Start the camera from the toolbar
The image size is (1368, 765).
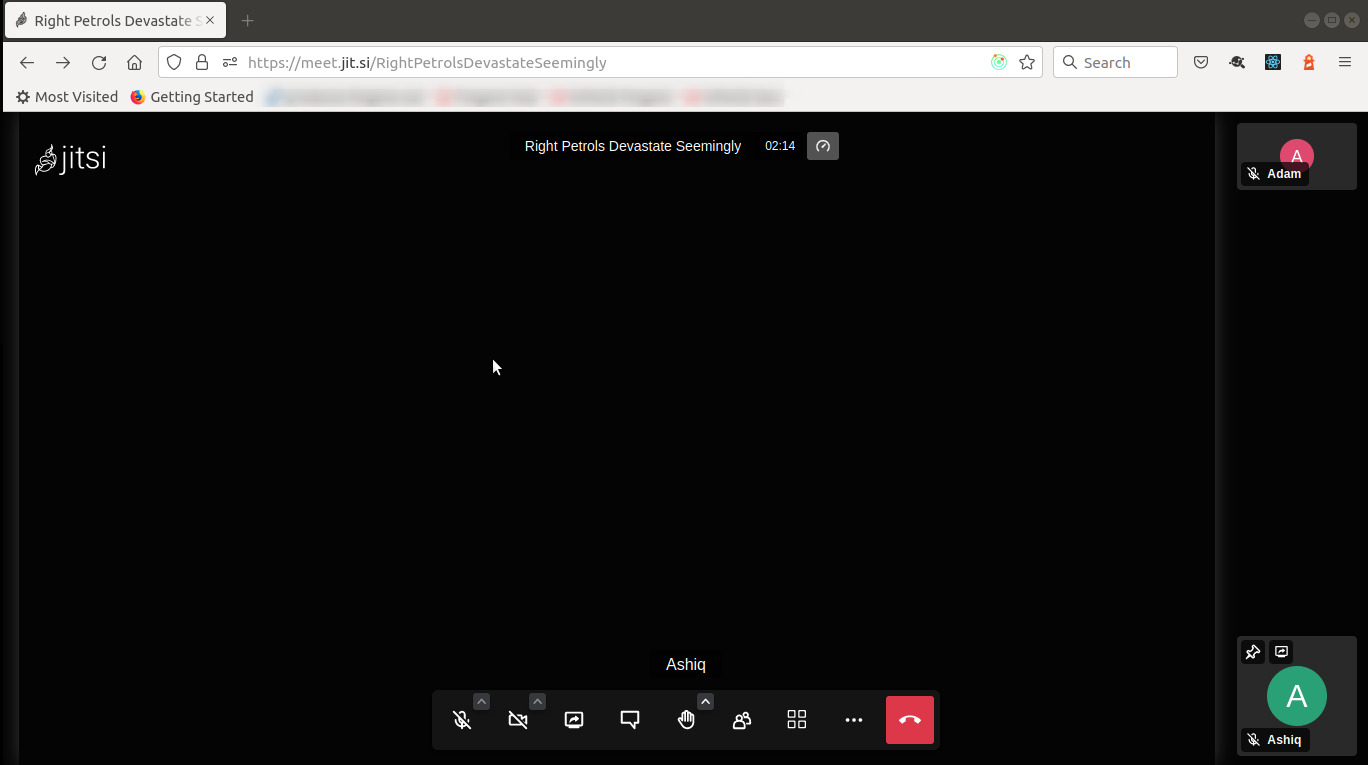[x=517, y=719]
